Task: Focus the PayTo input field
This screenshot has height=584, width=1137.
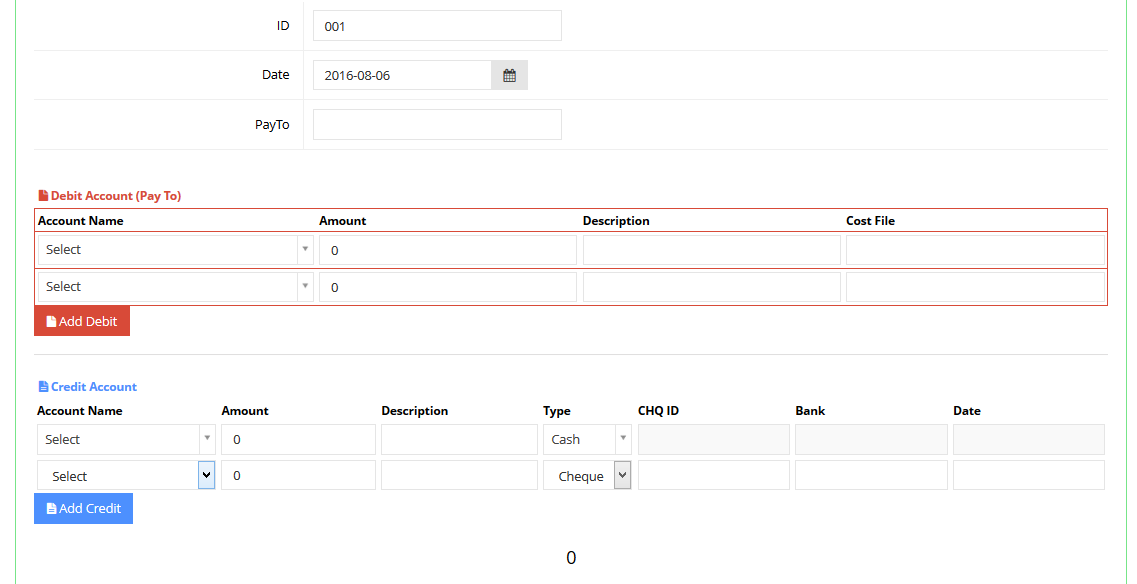Action: pyautogui.click(x=437, y=125)
